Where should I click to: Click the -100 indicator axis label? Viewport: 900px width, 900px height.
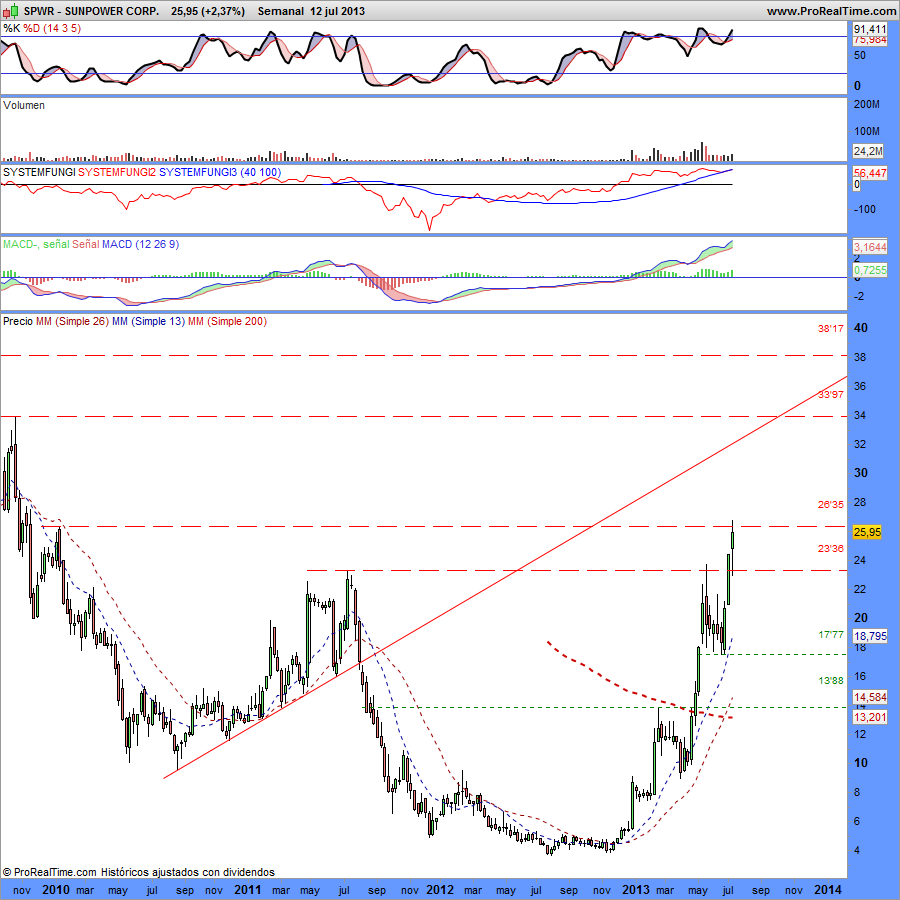864,209
